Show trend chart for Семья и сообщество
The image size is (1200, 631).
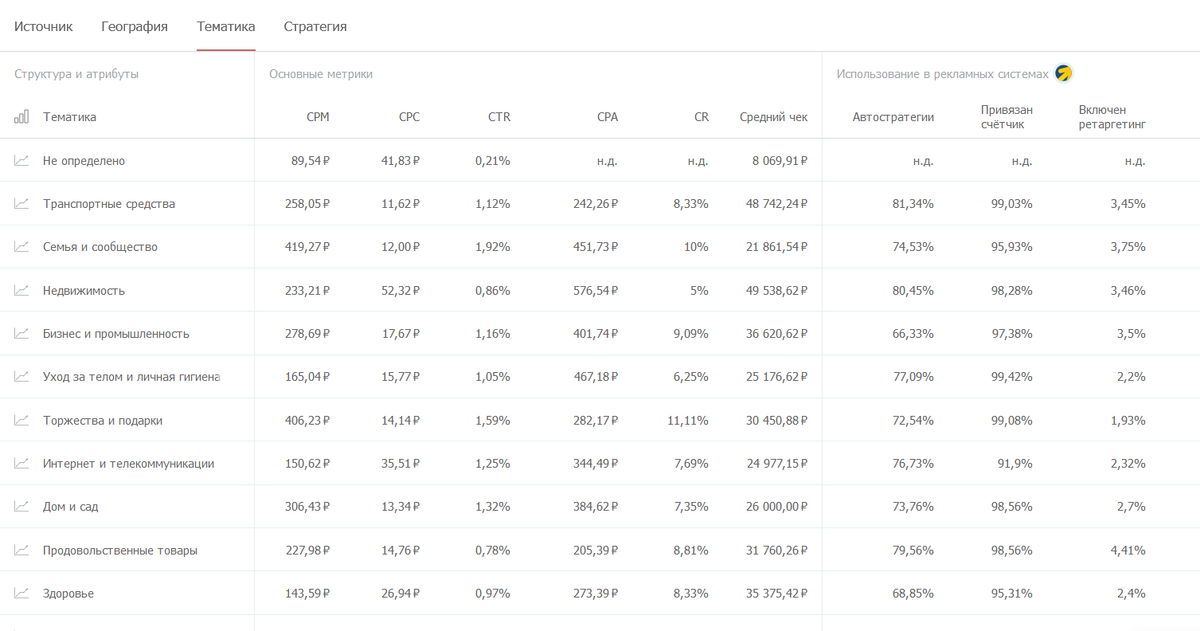pyautogui.click(x=21, y=247)
